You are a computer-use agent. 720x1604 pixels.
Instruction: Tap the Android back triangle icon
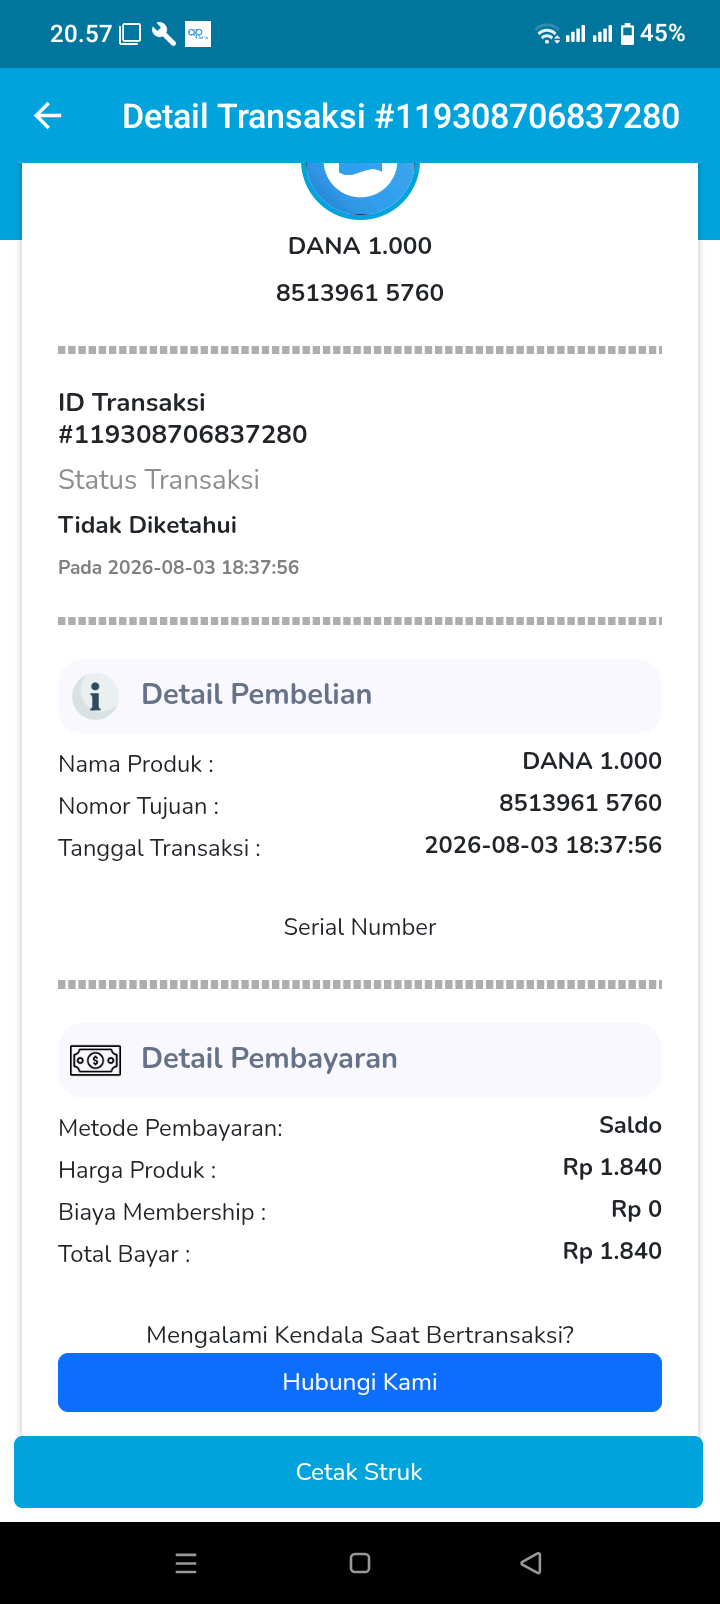pos(531,1563)
